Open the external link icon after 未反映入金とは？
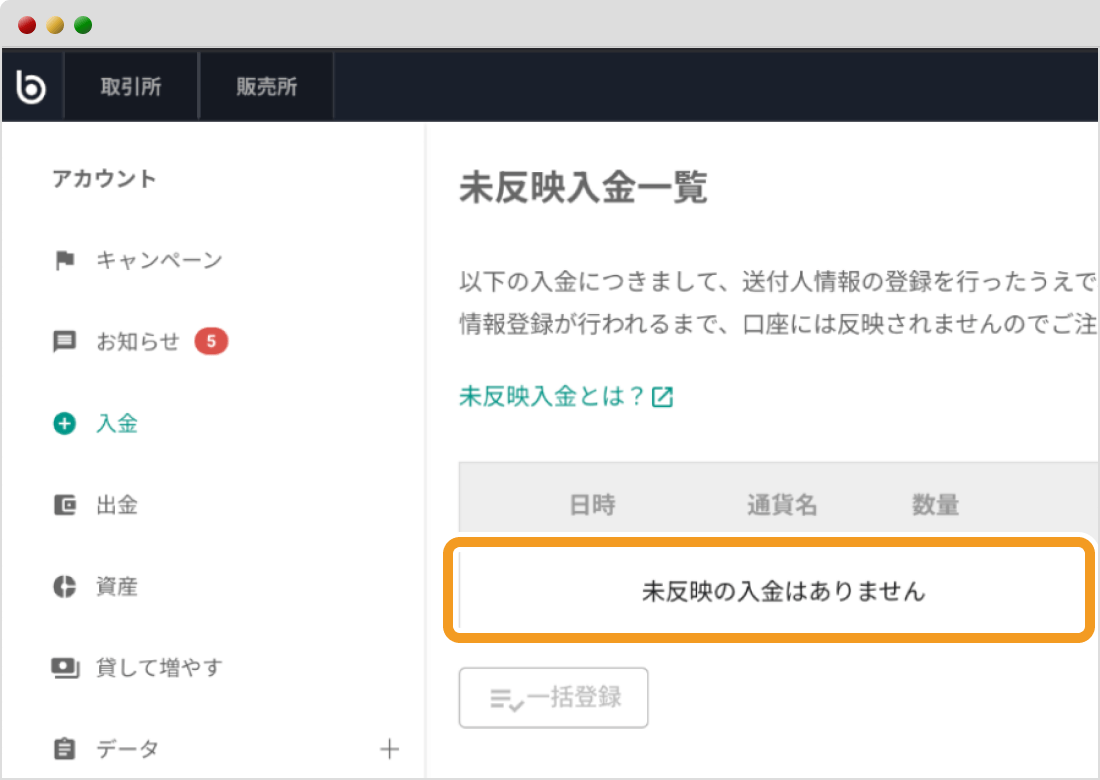 pos(662,397)
